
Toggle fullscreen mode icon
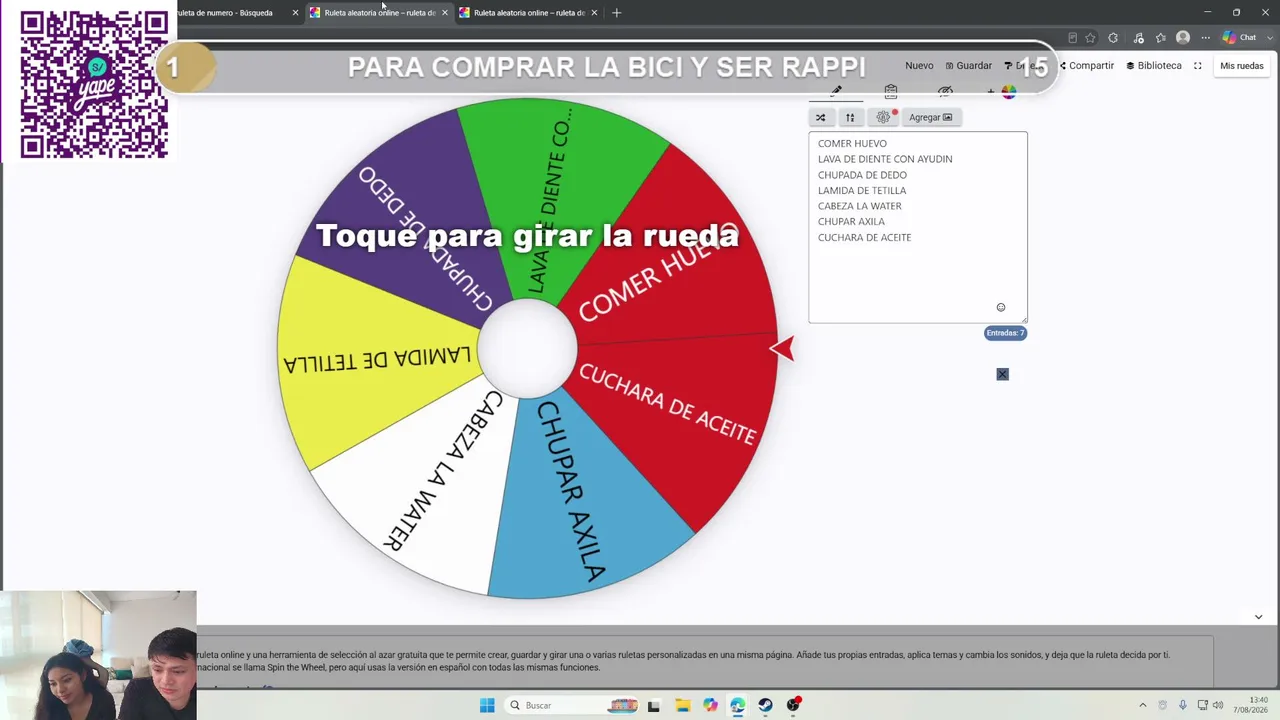[1198, 66]
